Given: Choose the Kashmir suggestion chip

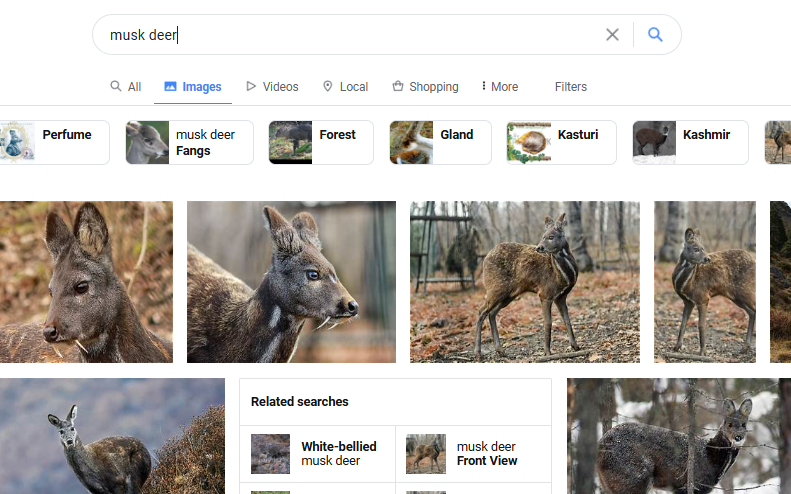Looking at the screenshot, I should [691, 142].
